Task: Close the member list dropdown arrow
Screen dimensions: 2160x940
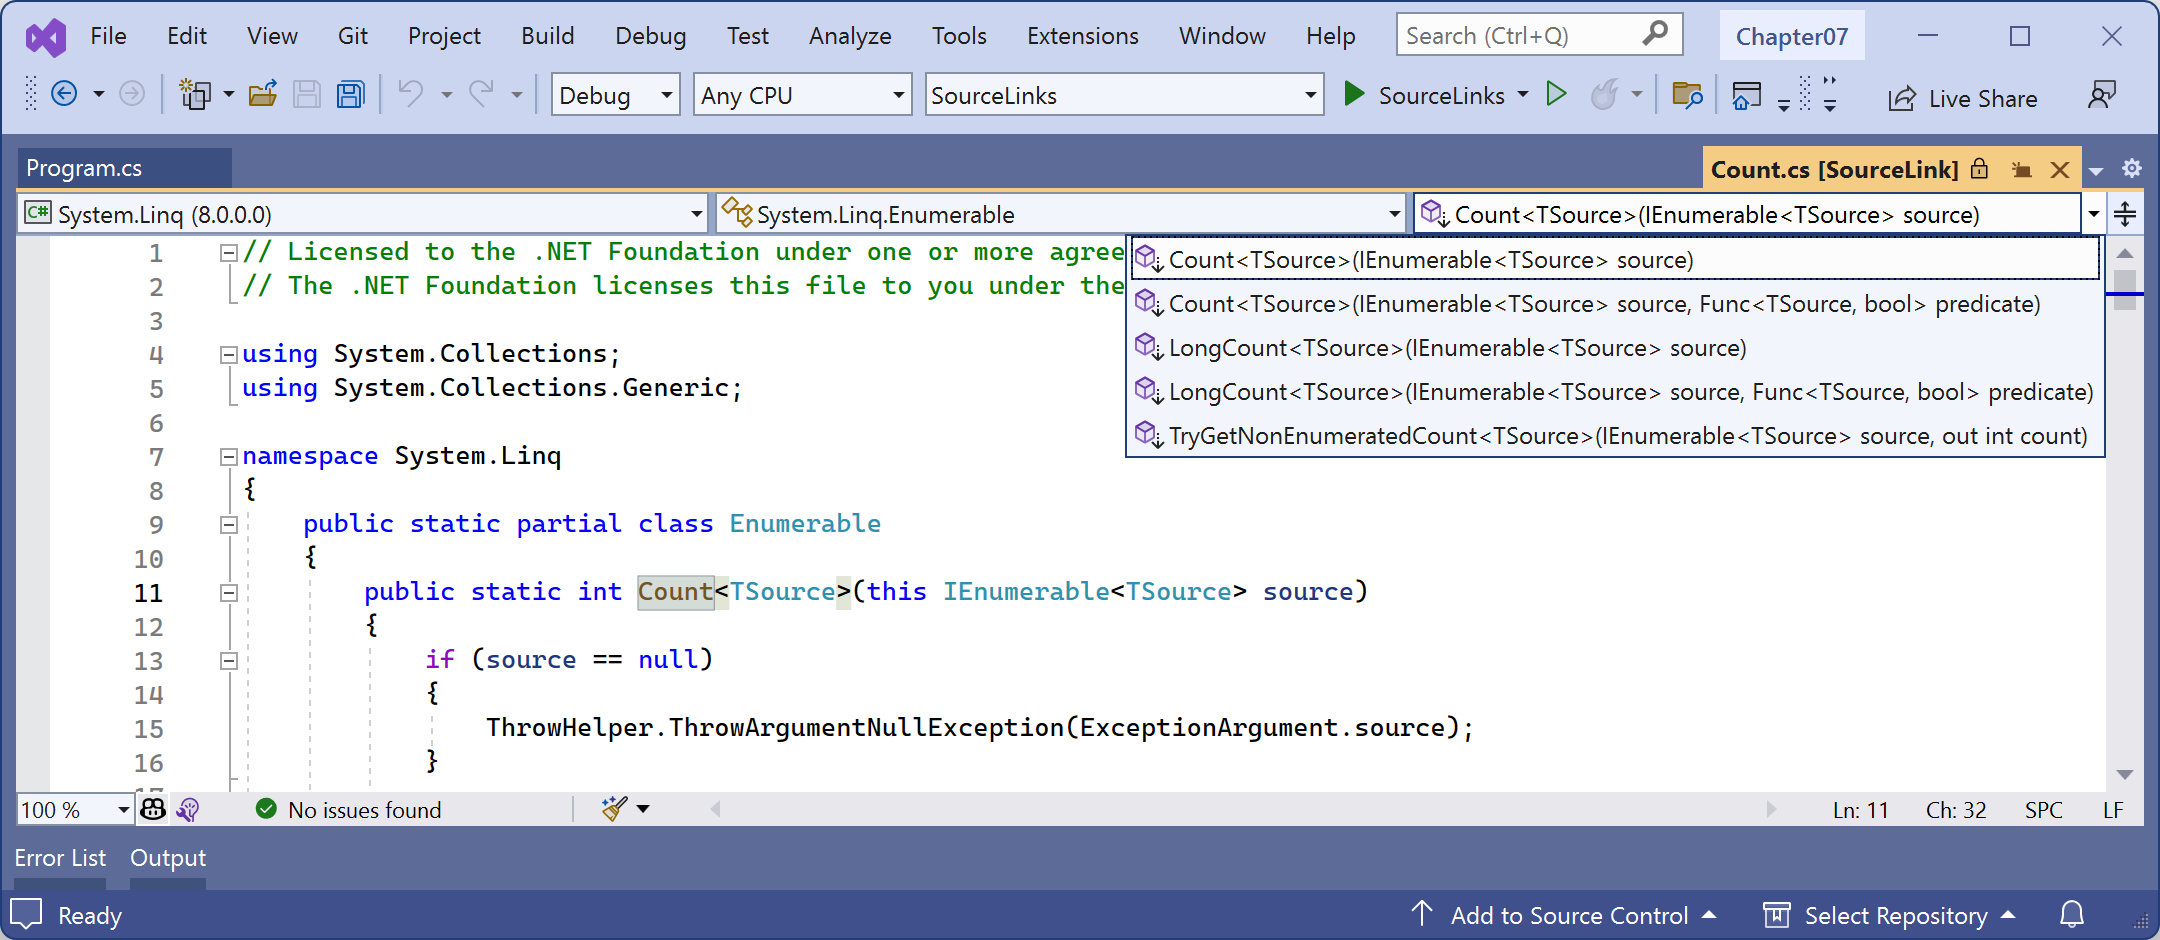Action: 2093,214
